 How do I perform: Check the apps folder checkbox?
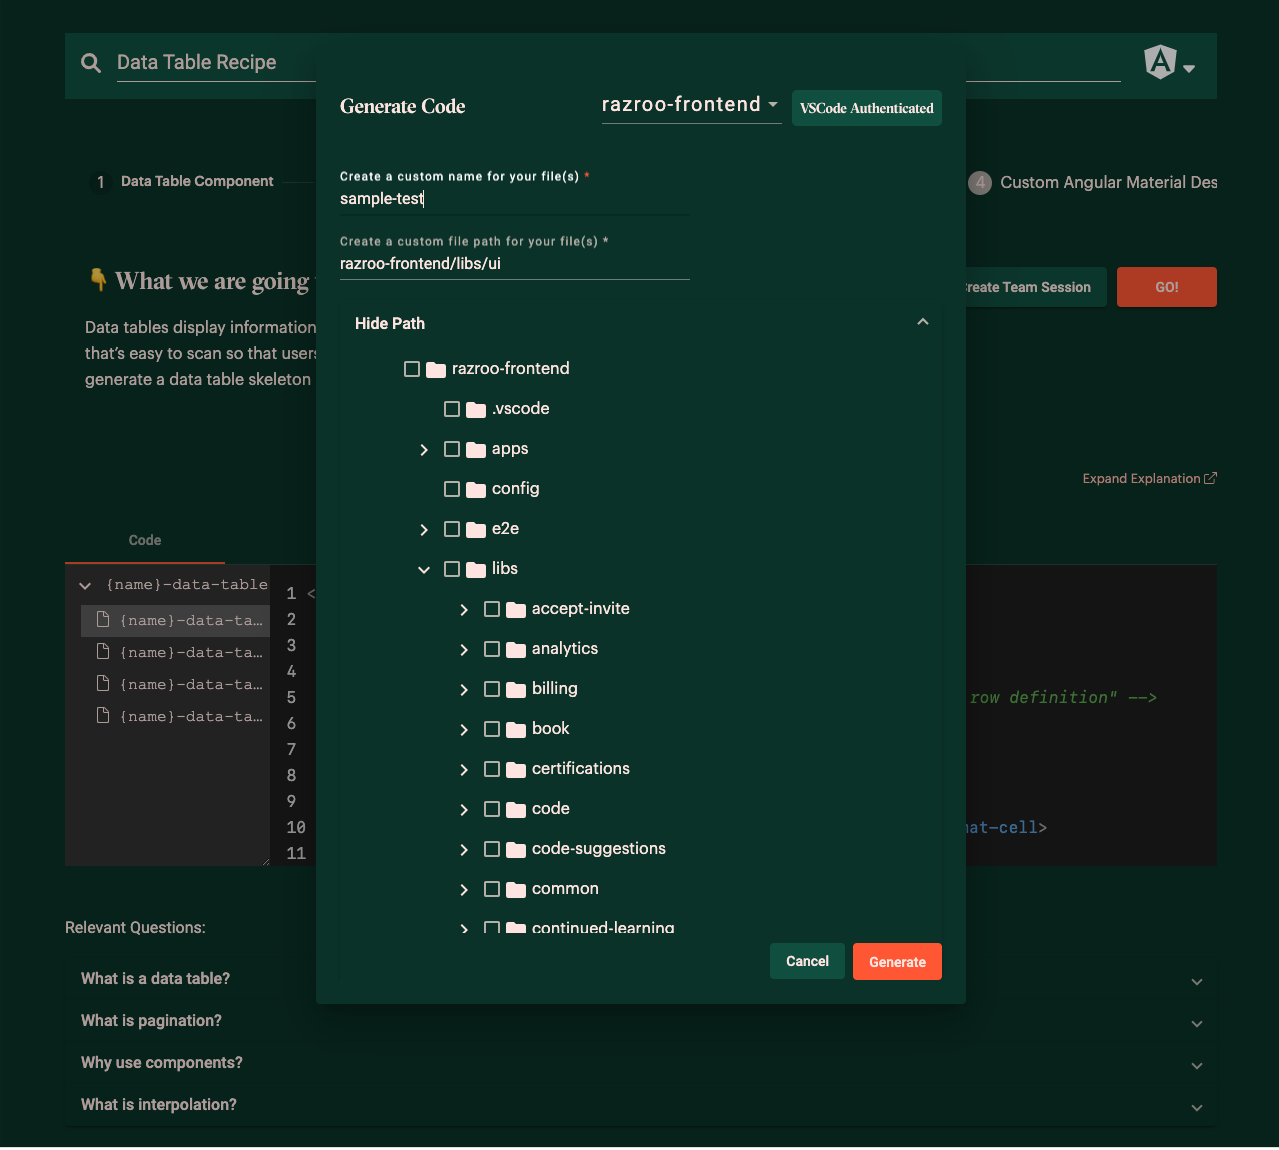click(452, 449)
